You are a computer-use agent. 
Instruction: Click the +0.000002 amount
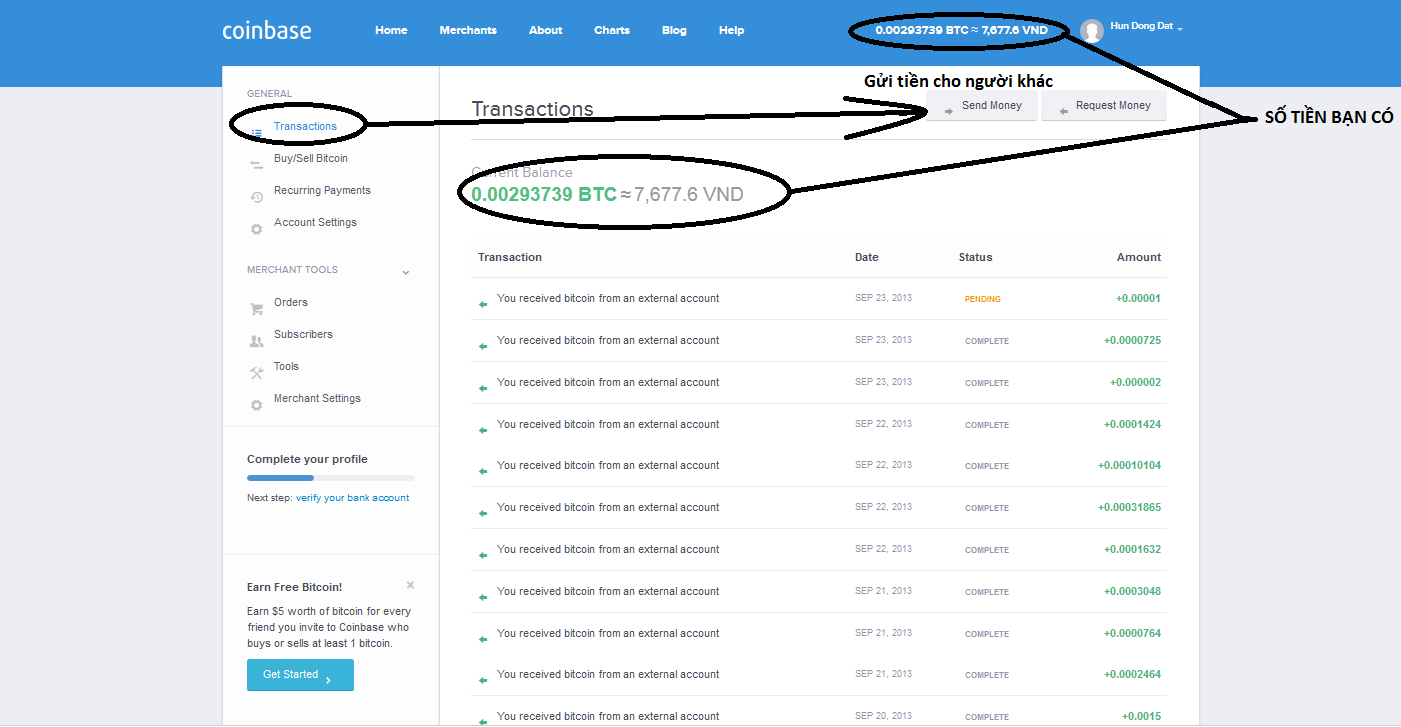1135,382
